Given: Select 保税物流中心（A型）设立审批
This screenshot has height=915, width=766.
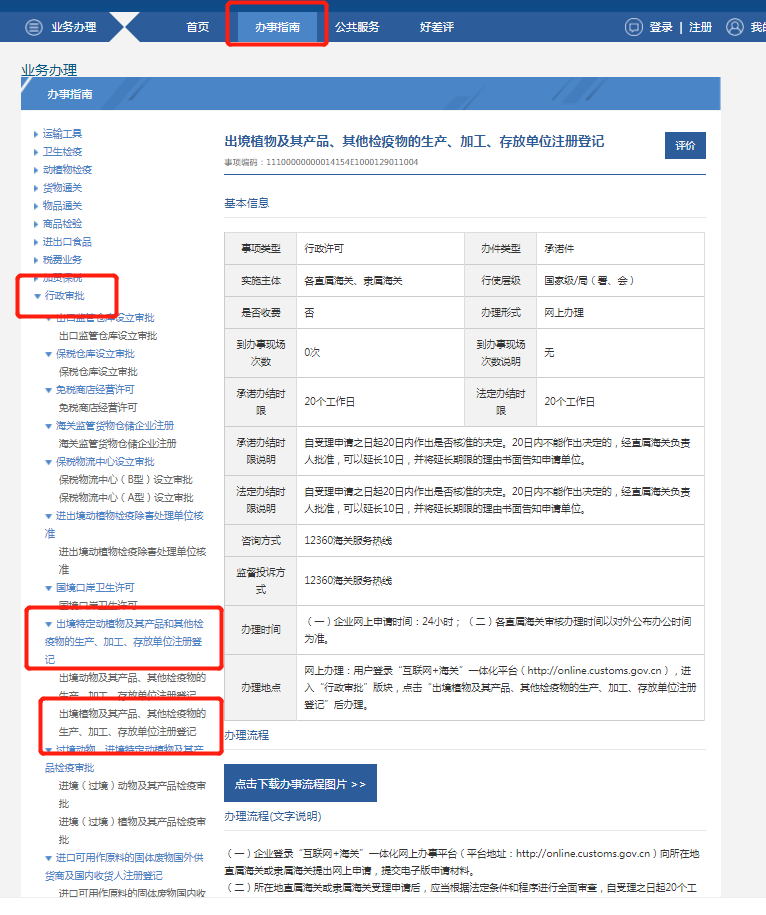Looking at the screenshot, I should (x=125, y=498).
